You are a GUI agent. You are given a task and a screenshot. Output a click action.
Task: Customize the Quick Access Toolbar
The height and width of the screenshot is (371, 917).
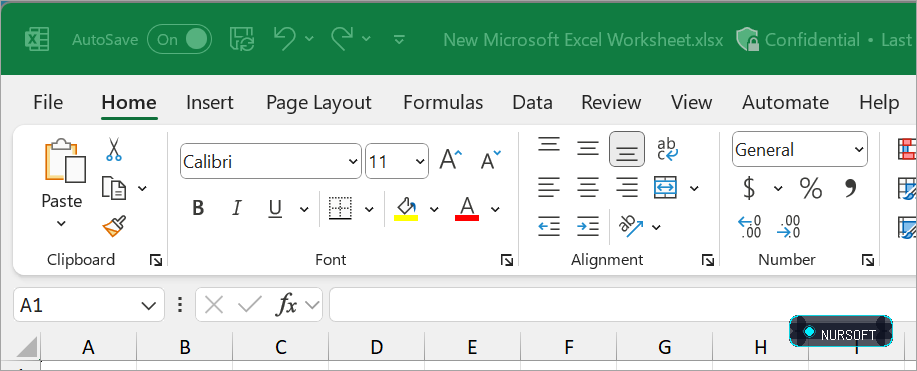tap(399, 39)
